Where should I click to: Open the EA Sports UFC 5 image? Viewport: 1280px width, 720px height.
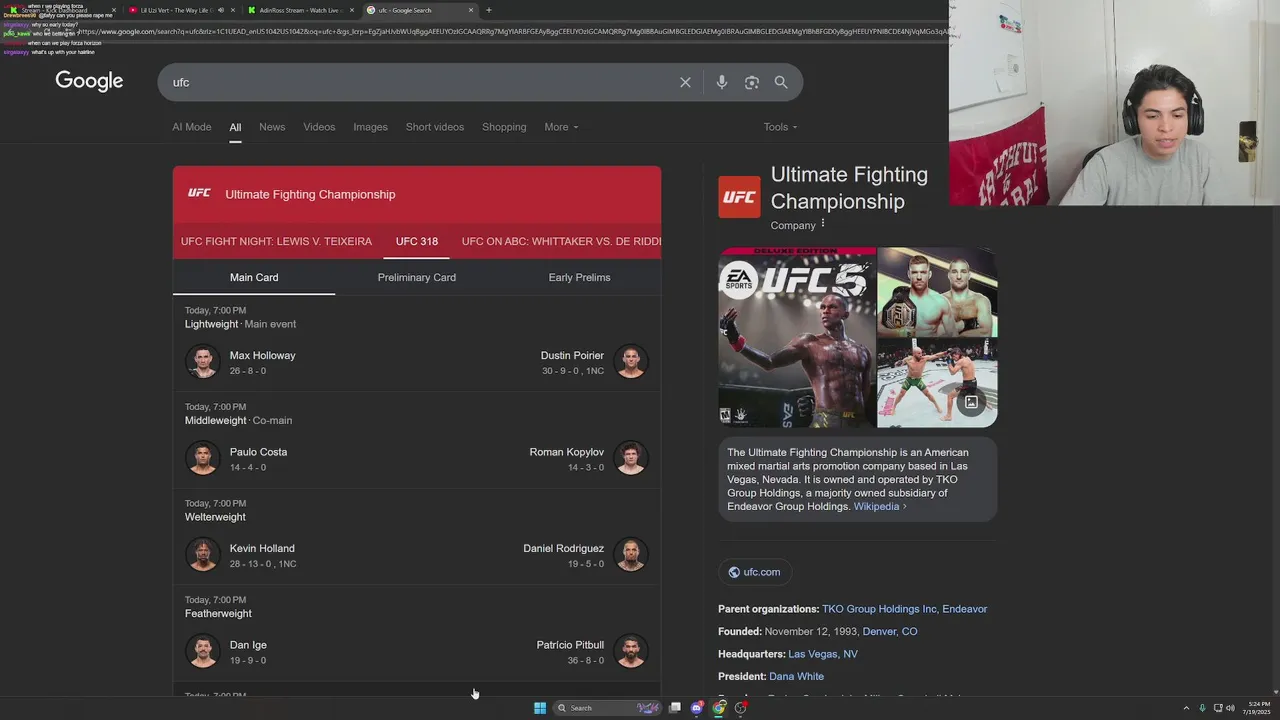click(x=797, y=337)
